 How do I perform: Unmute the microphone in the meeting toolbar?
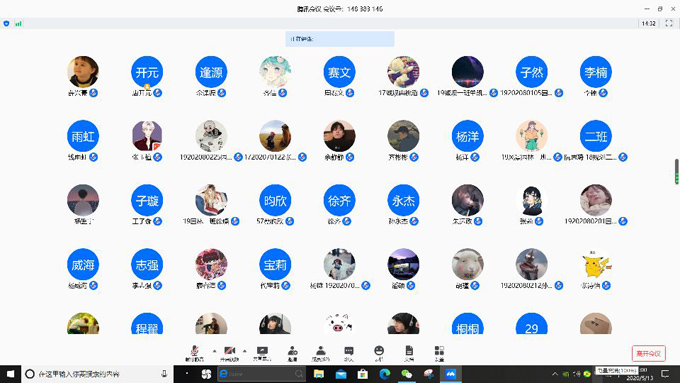point(195,353)
